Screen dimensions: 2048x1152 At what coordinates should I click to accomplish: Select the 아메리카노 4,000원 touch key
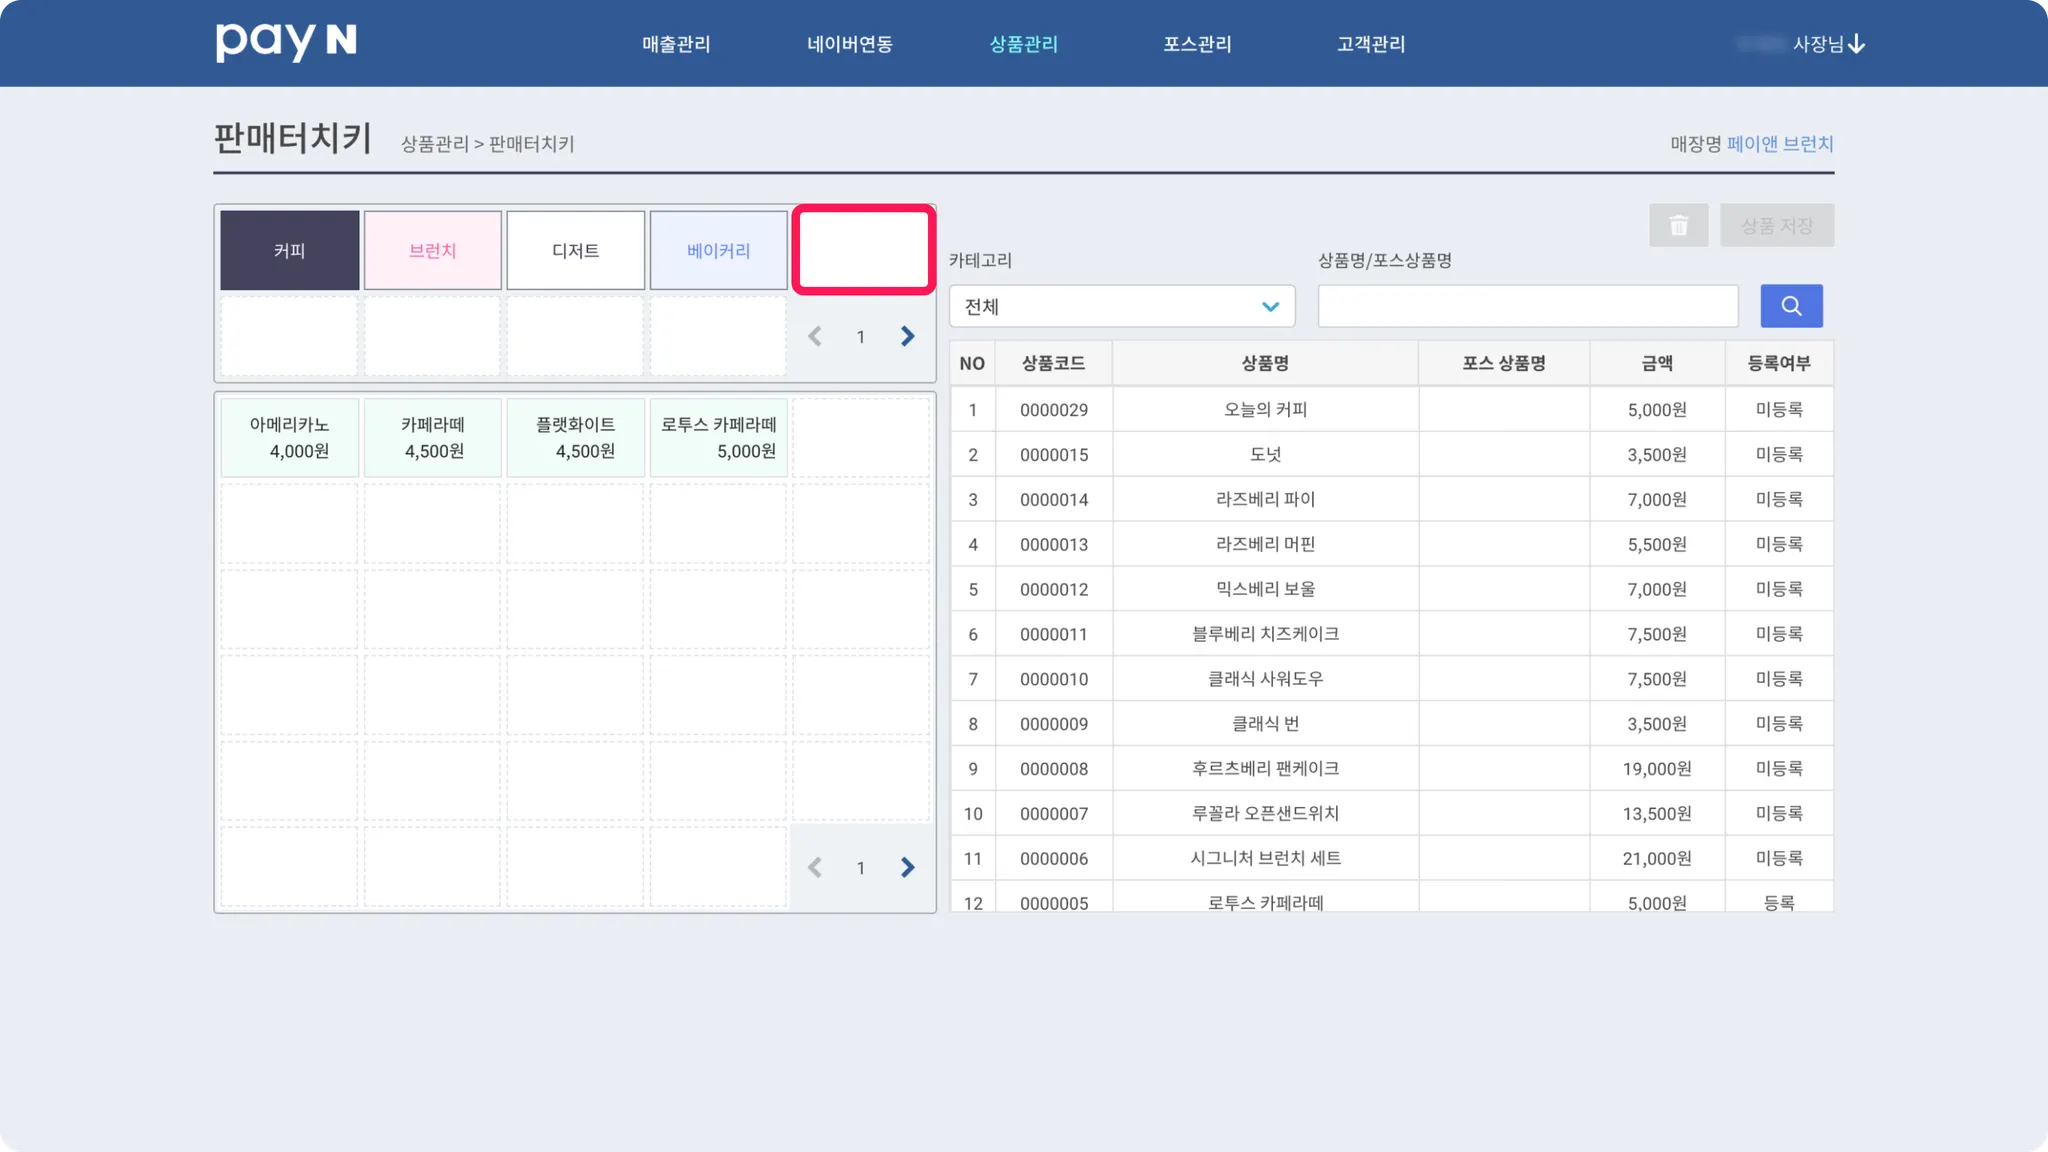click(289, 438)
